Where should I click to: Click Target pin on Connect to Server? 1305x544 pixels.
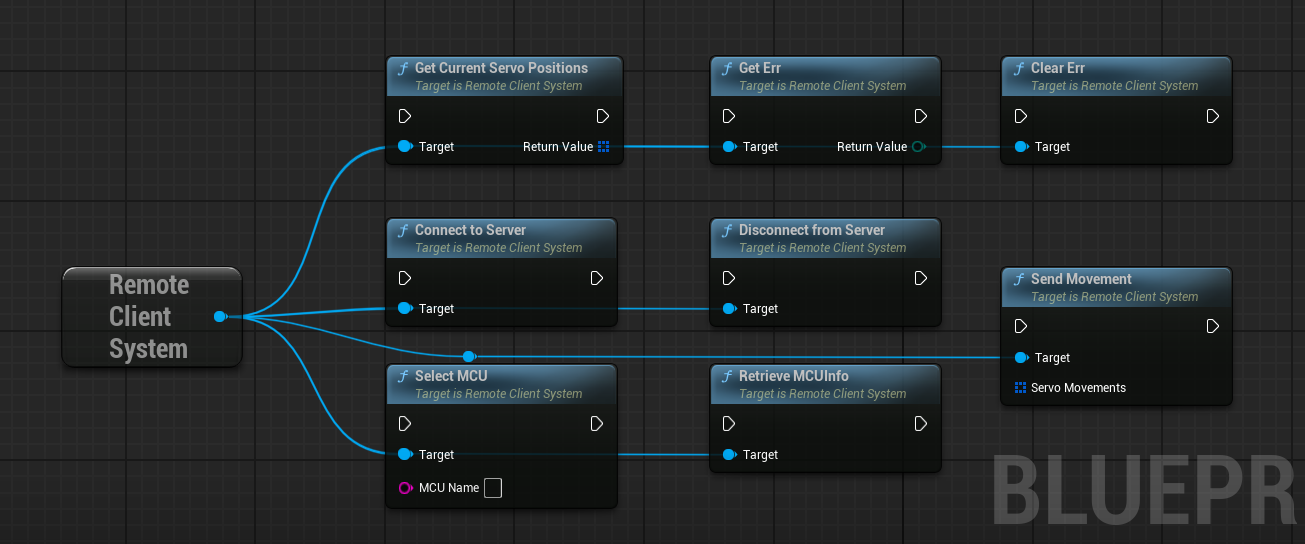[404, 308]
